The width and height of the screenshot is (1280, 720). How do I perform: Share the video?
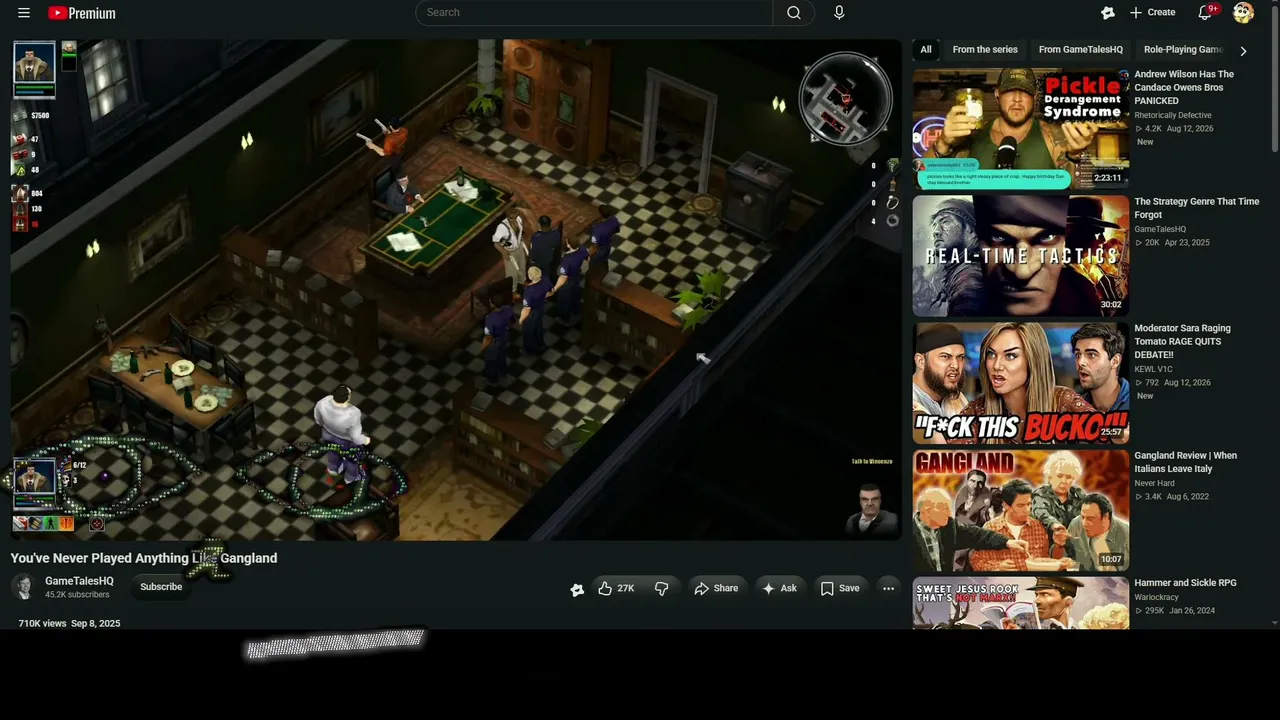tap(716, 588)
